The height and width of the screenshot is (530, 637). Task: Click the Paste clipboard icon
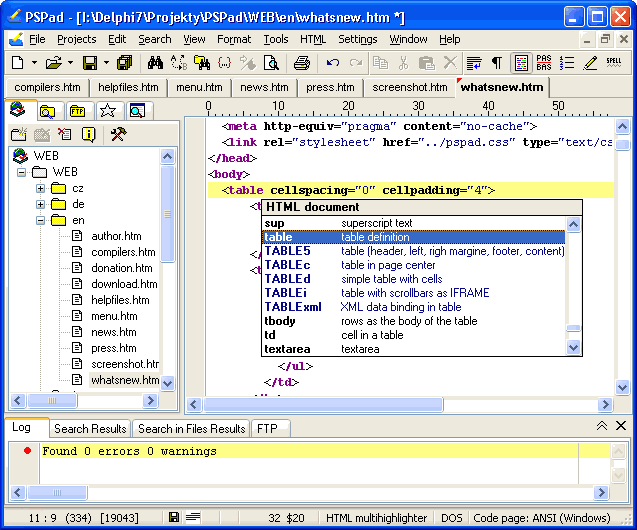pos(427,63)
